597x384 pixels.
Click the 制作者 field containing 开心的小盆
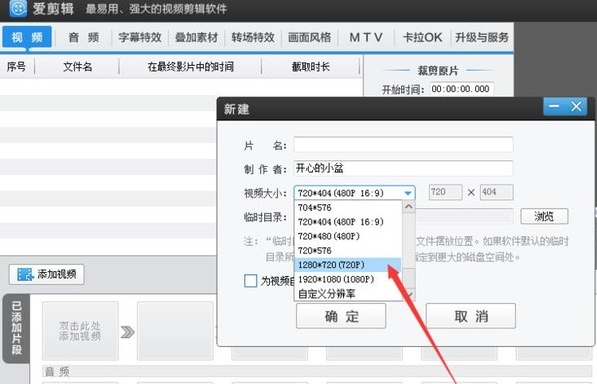pyautogui.click(x=403, y=168)
